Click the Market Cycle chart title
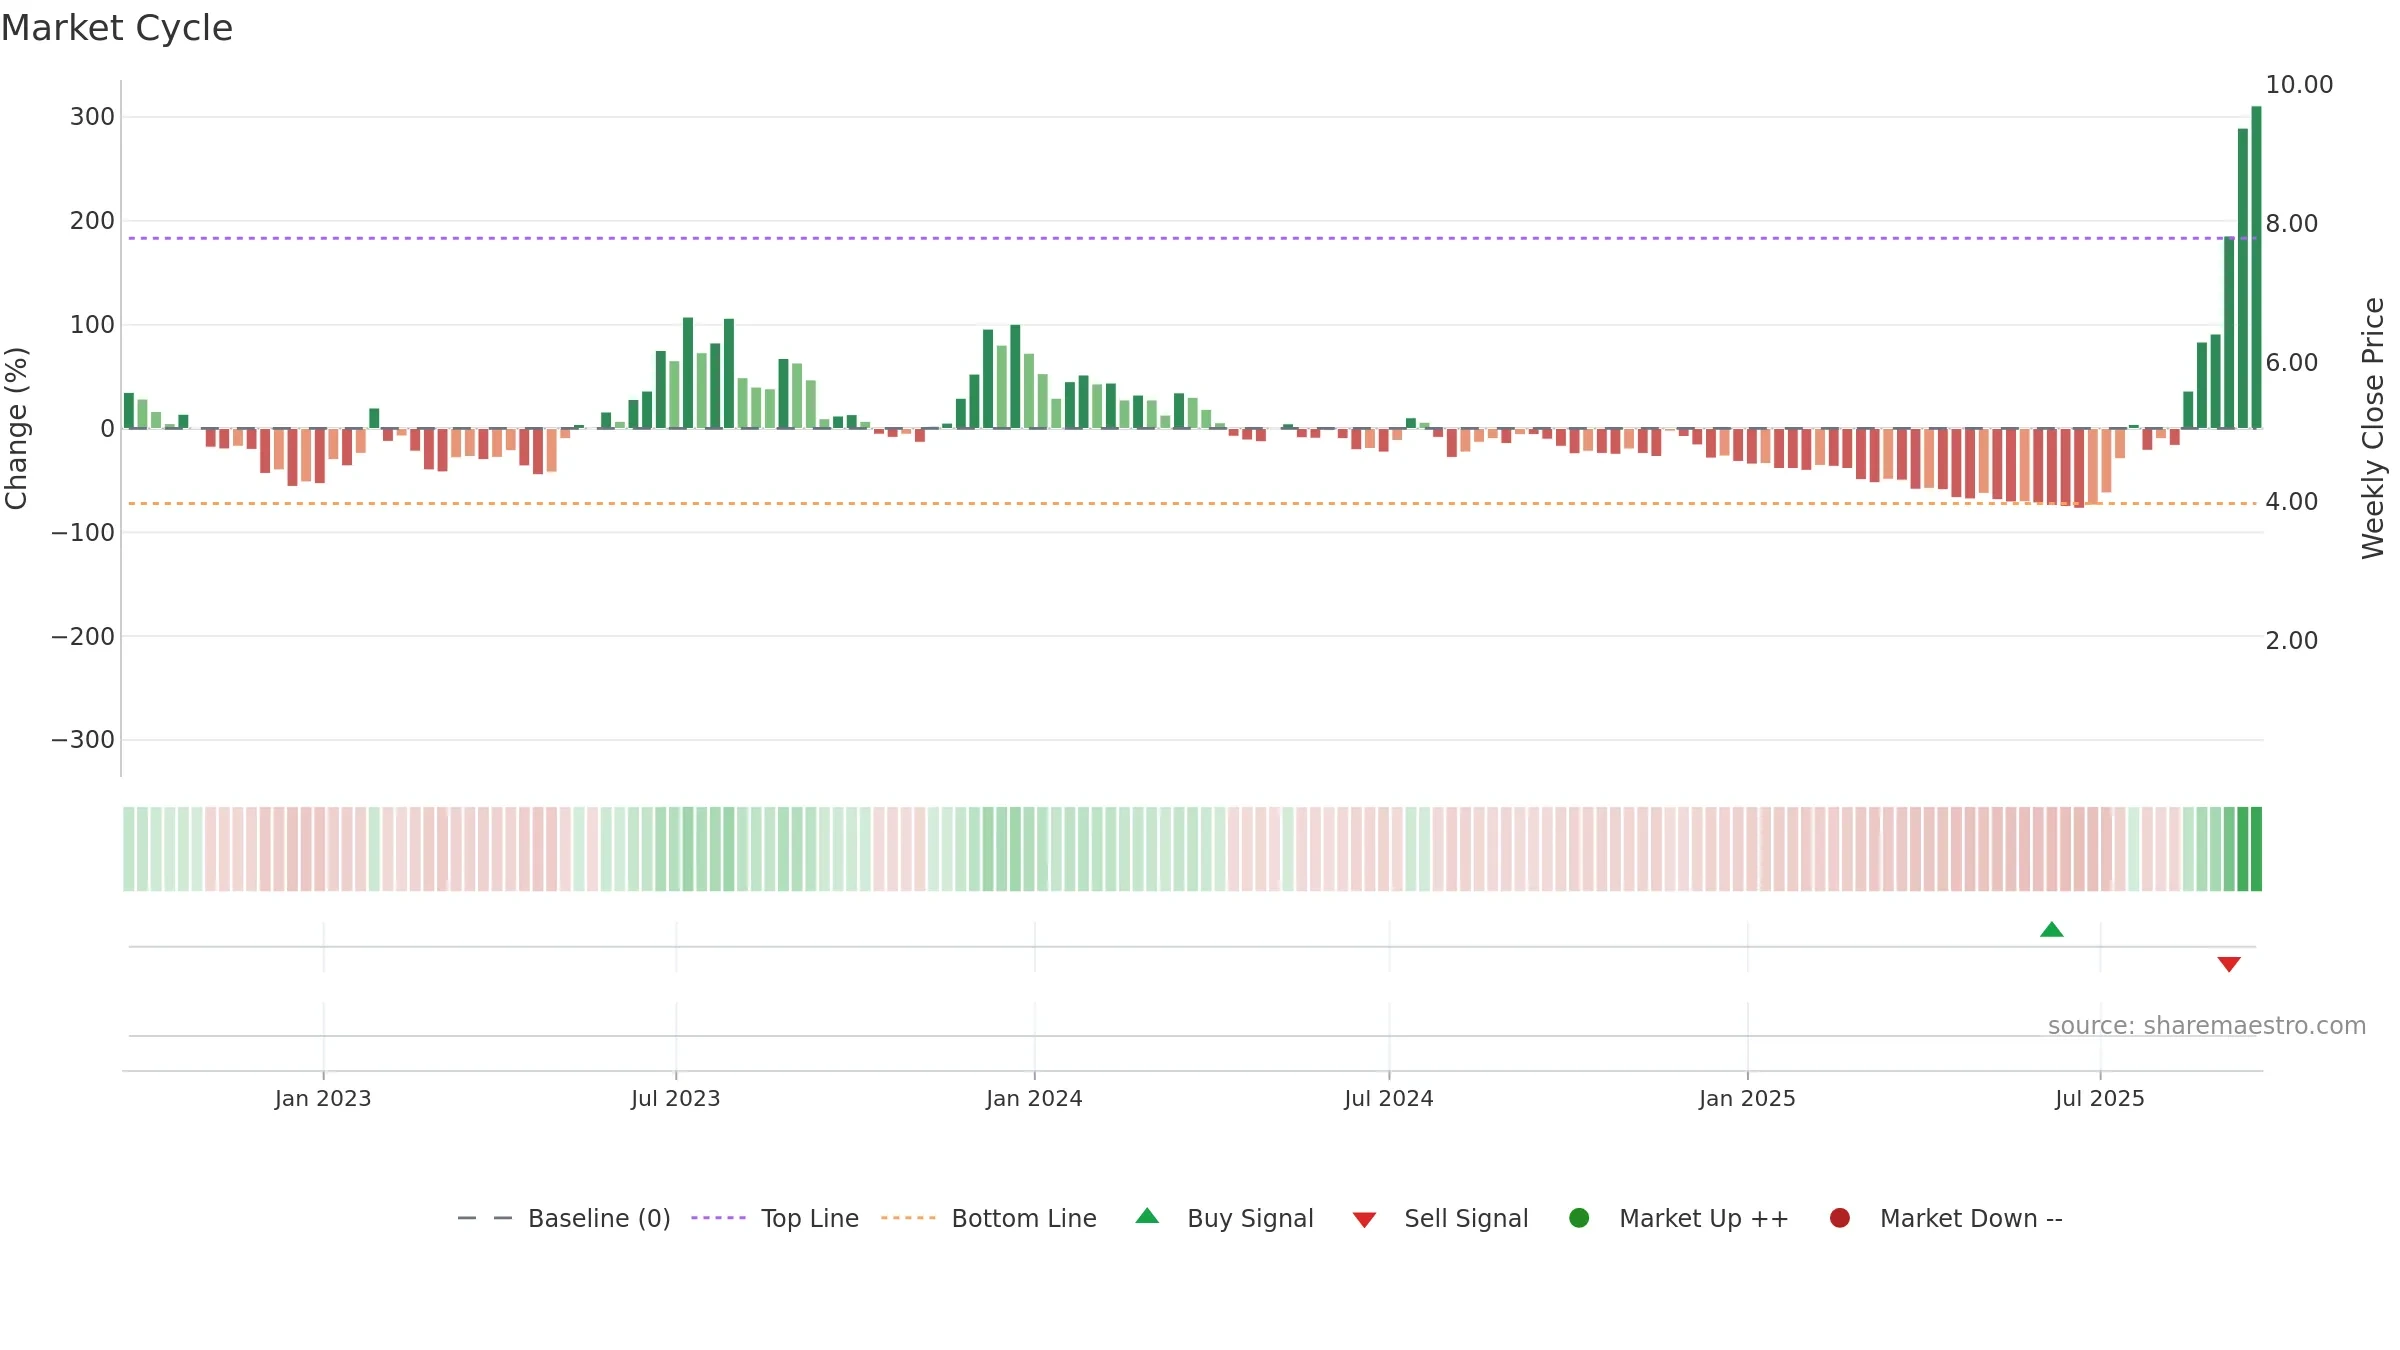The width and height of the screenshot is (2400, 1350). [x=117, y=28]
